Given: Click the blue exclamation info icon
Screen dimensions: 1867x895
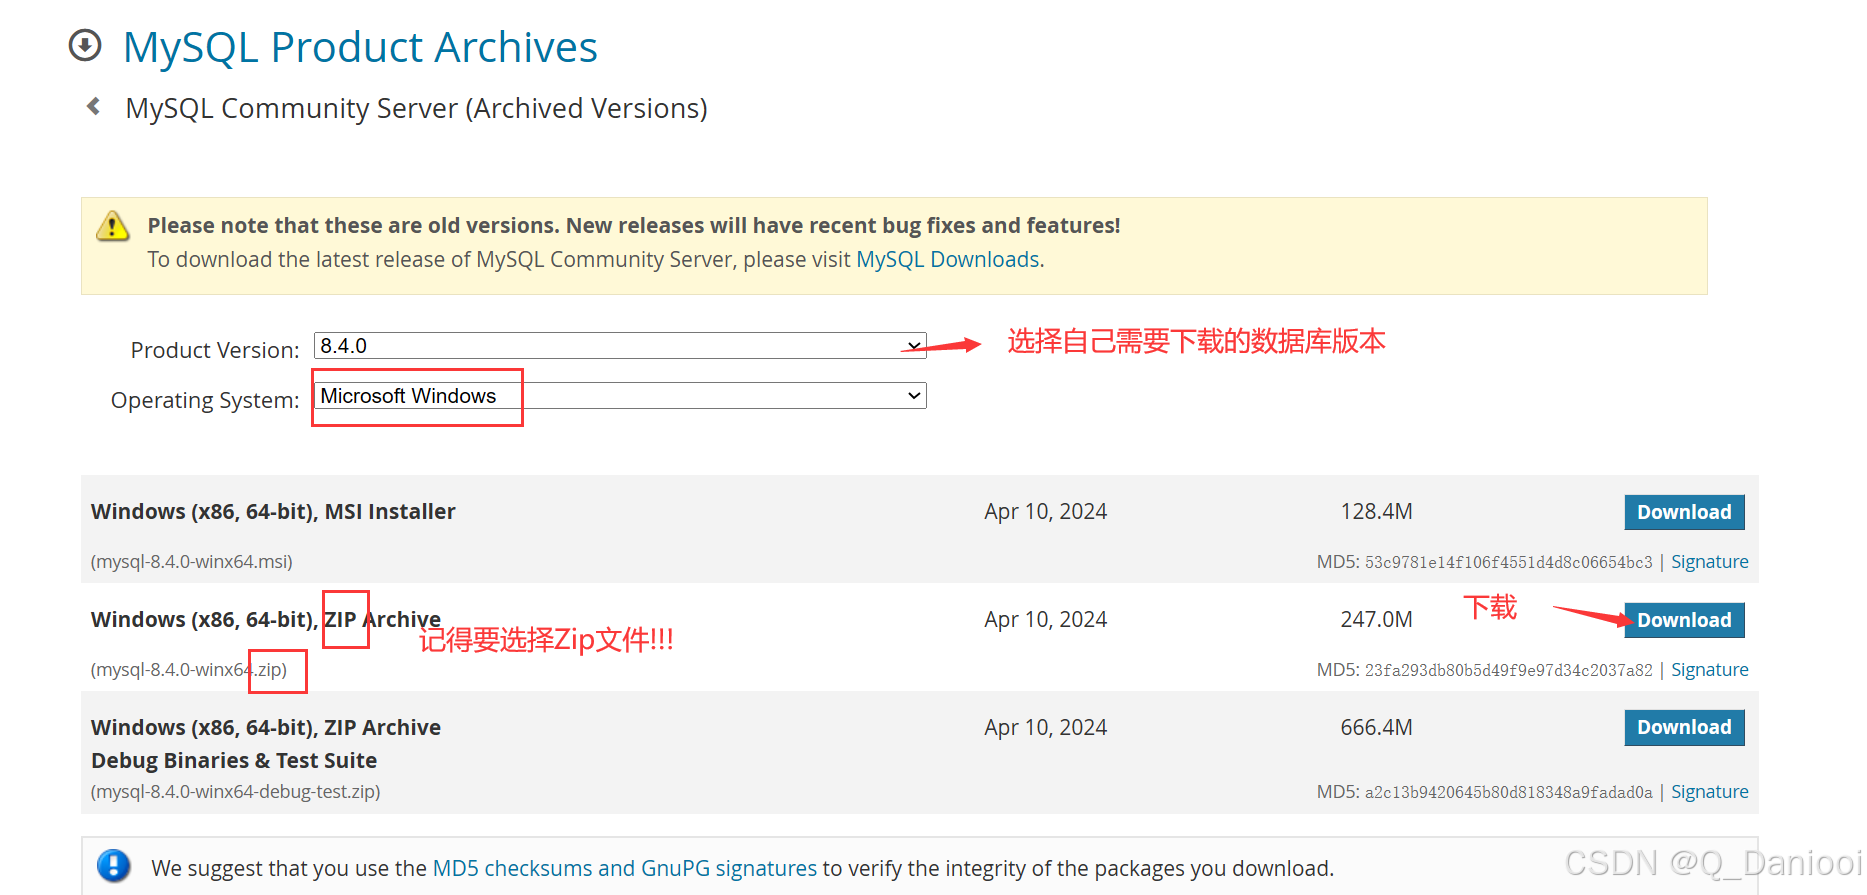Looking at the screenshot, I should (114, 865).
